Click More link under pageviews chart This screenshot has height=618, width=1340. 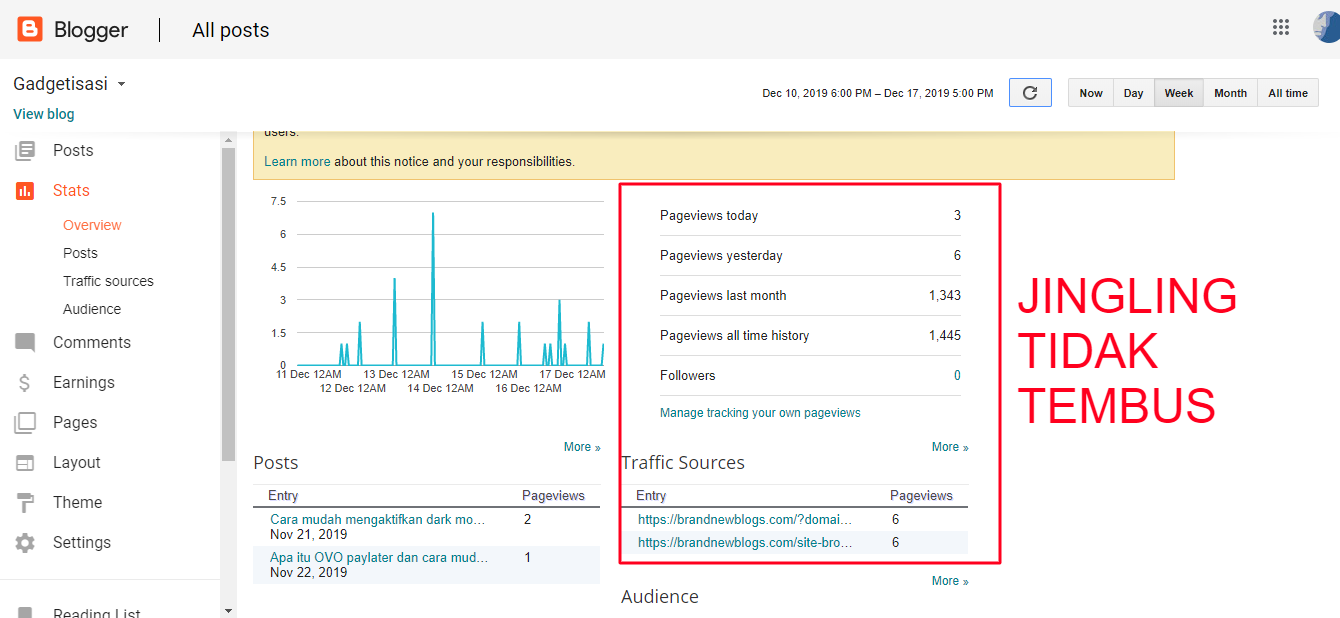(582, 447)
